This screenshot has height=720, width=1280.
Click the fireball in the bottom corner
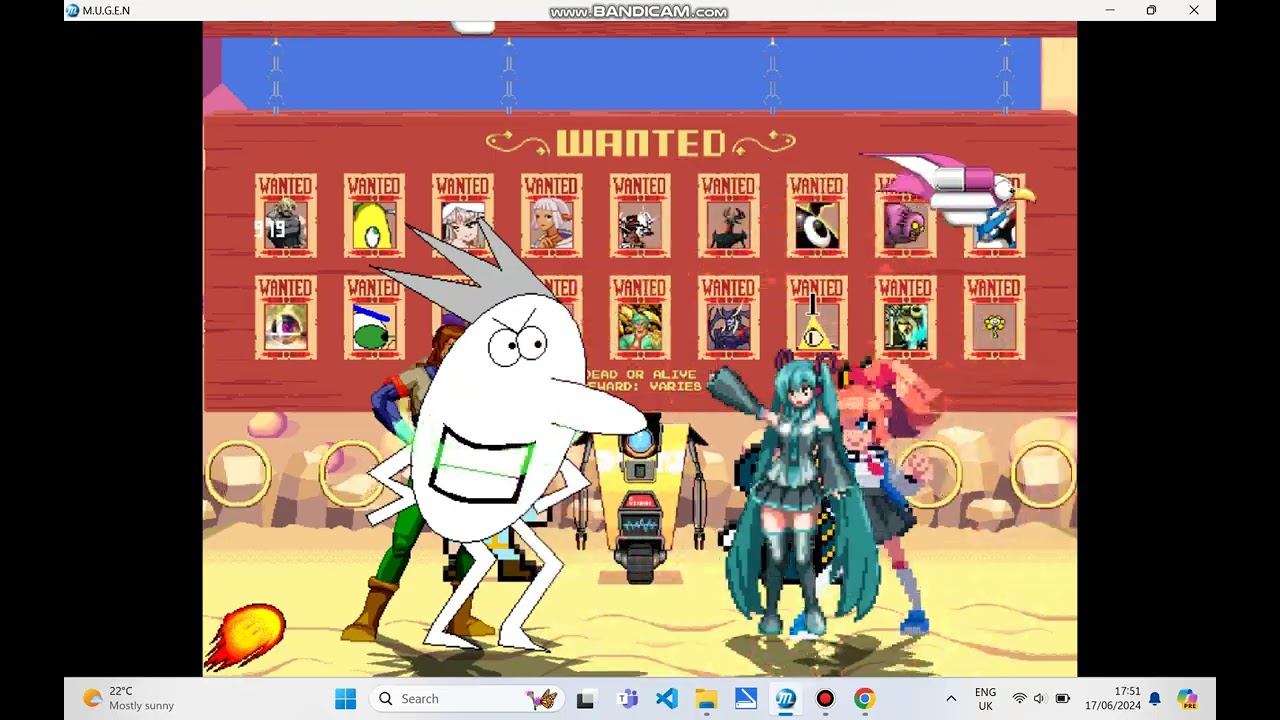coord(247,635)
